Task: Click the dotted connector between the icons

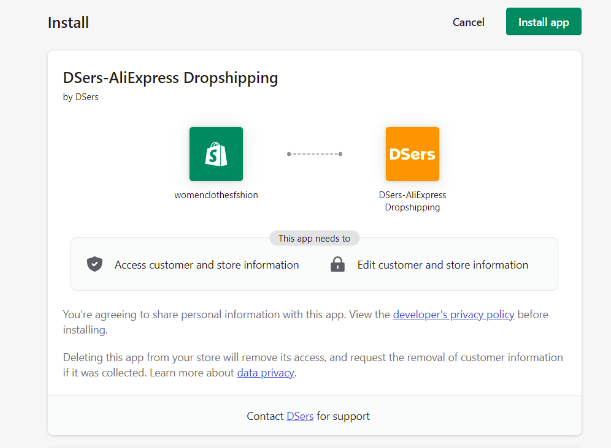Action: (x=314, y=154)
